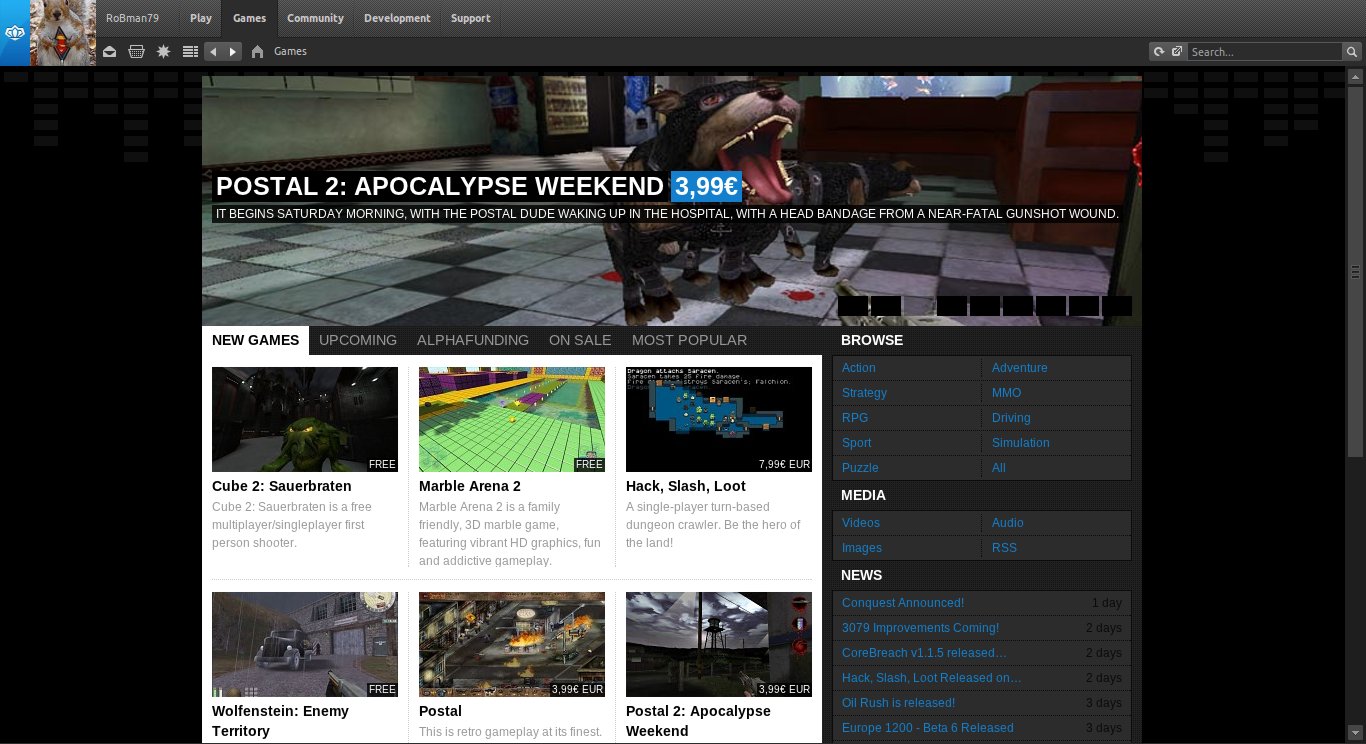This screenshot has width=1366, height=744.
Task: Click the Cube 2: Sauerbraten thumbnail
Action: coord(305,419)
